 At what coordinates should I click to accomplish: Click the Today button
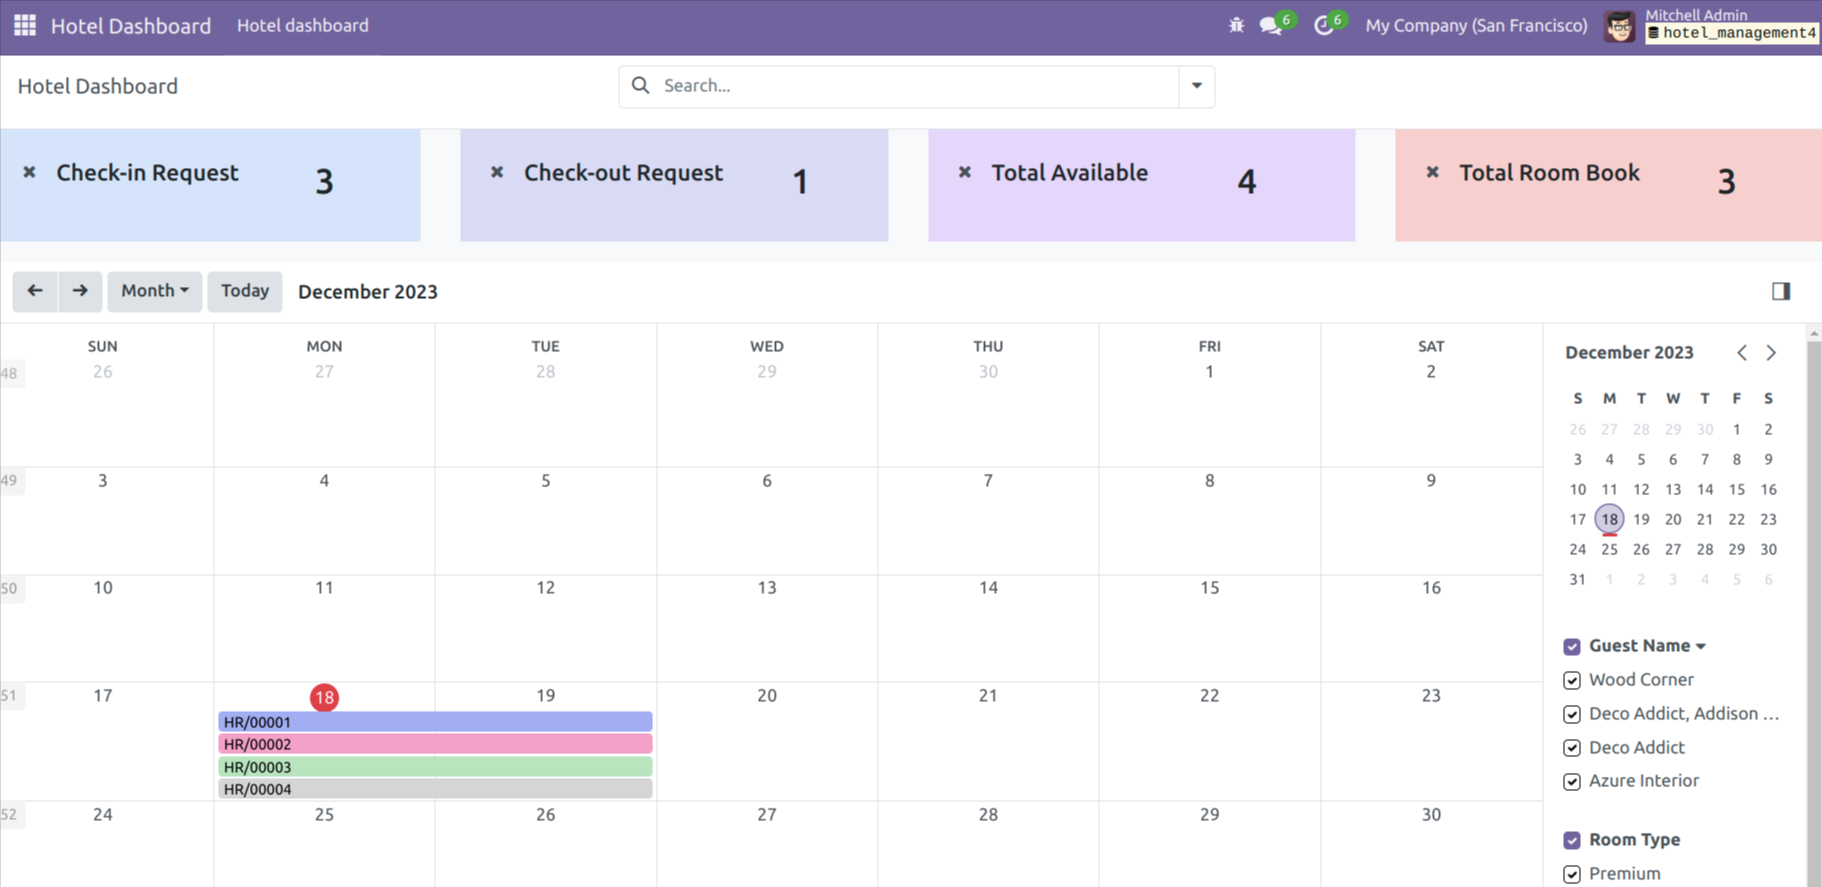click(245, 291)
